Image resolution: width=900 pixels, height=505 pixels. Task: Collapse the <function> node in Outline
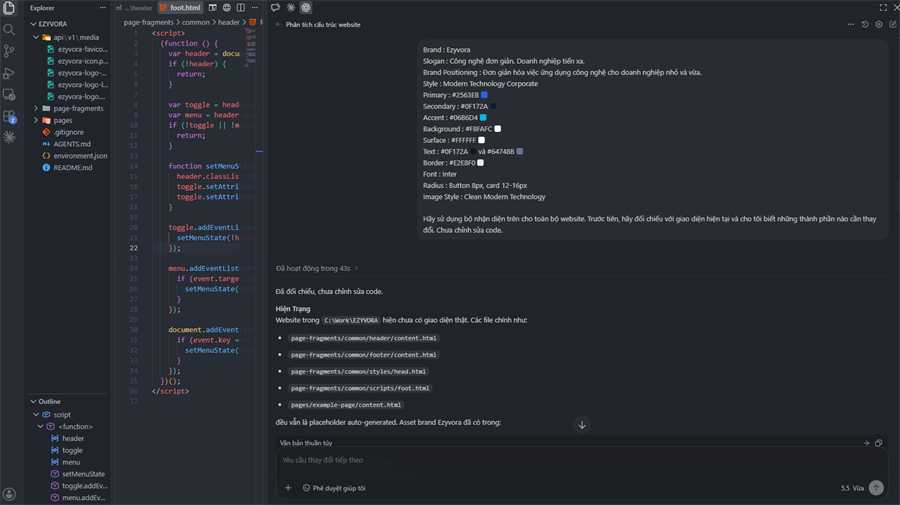tap(40, 426)
